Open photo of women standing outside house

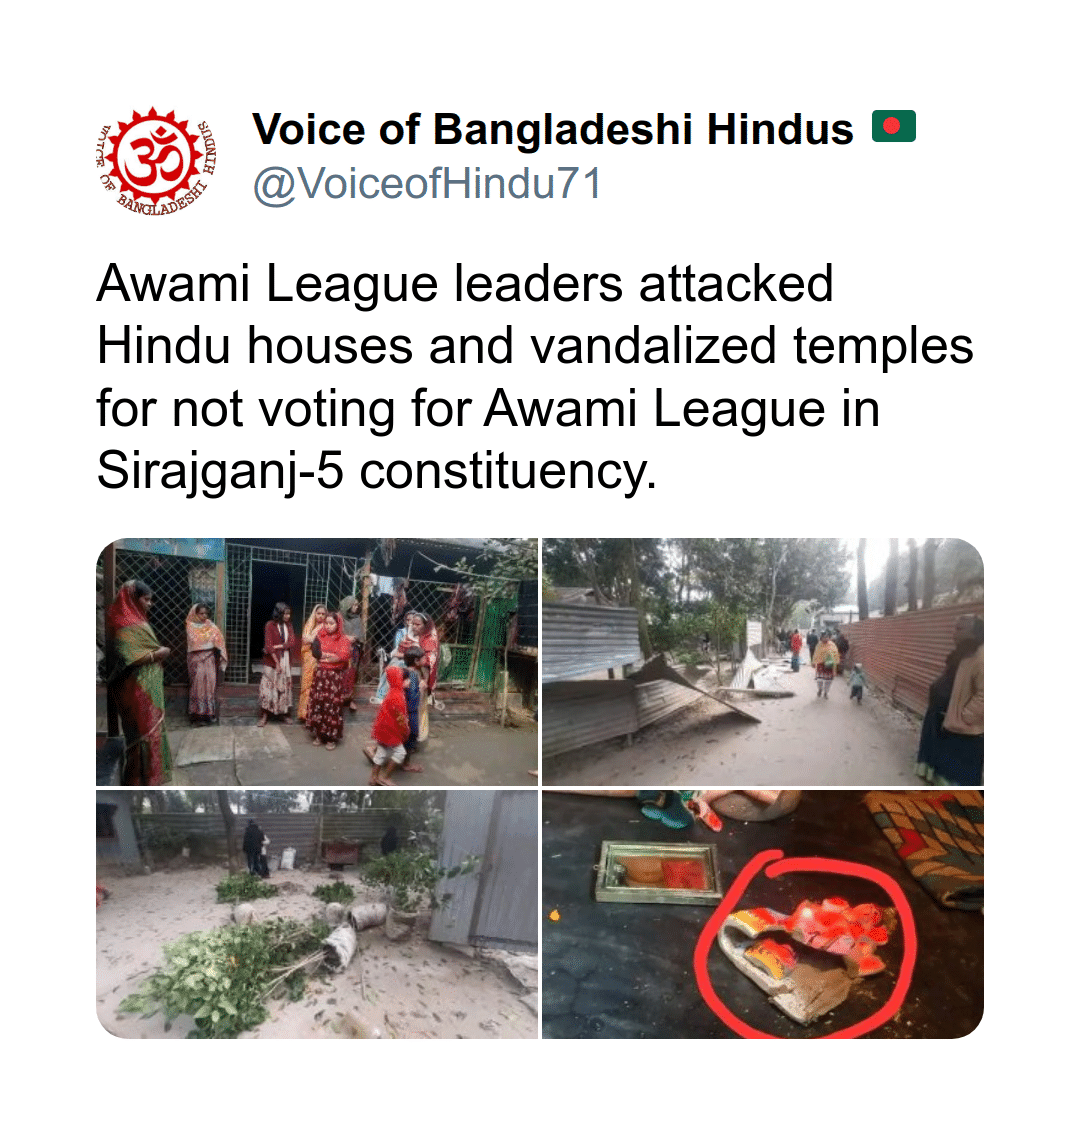317,662
